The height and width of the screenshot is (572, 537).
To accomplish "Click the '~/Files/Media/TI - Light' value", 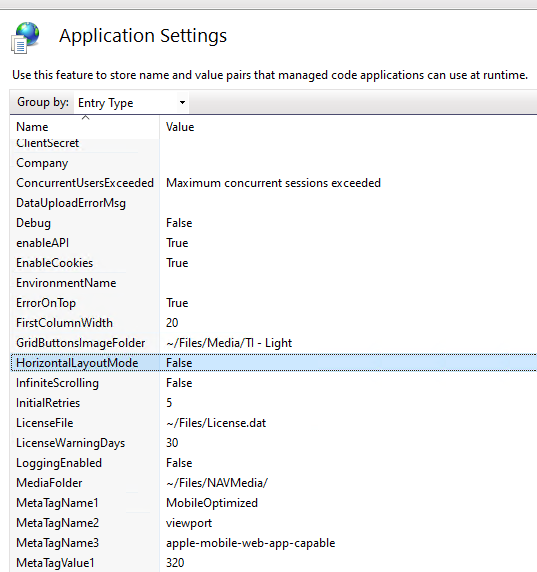I will [229, 343].
